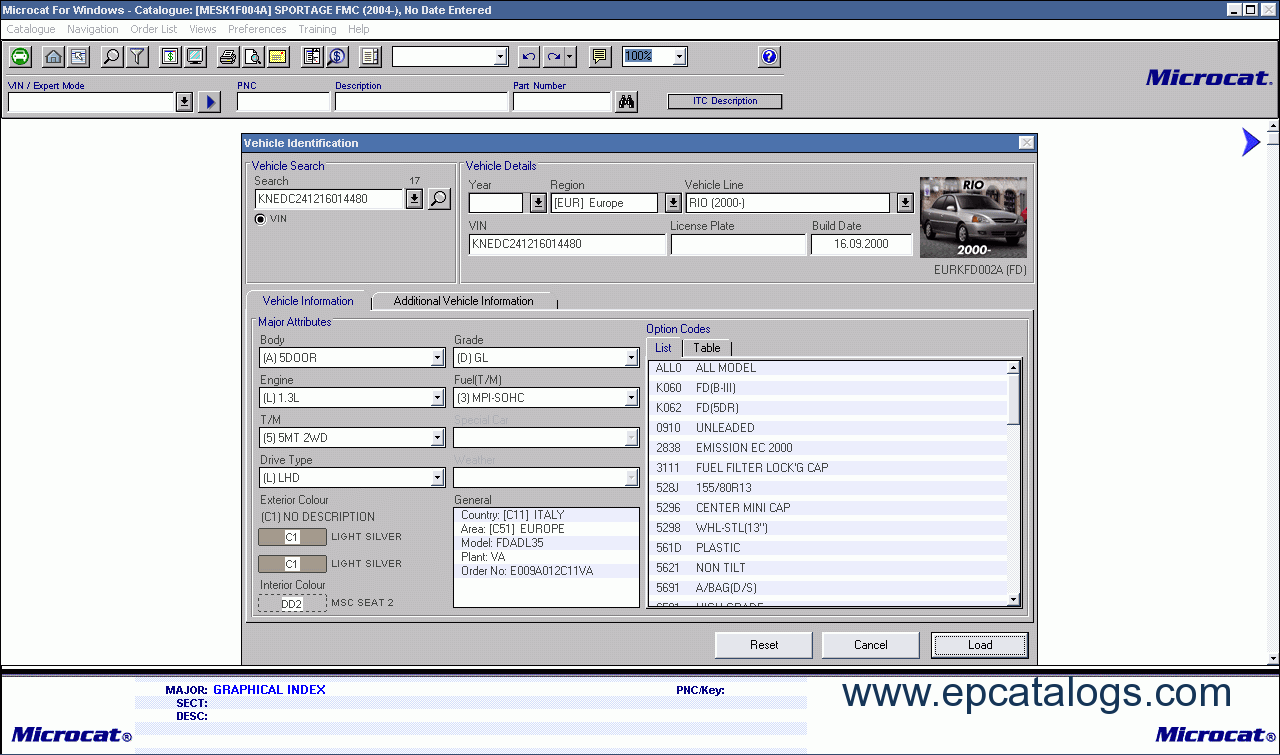Click the Load button
This screenshot has width=1280, height=755.
click(980, 645)
